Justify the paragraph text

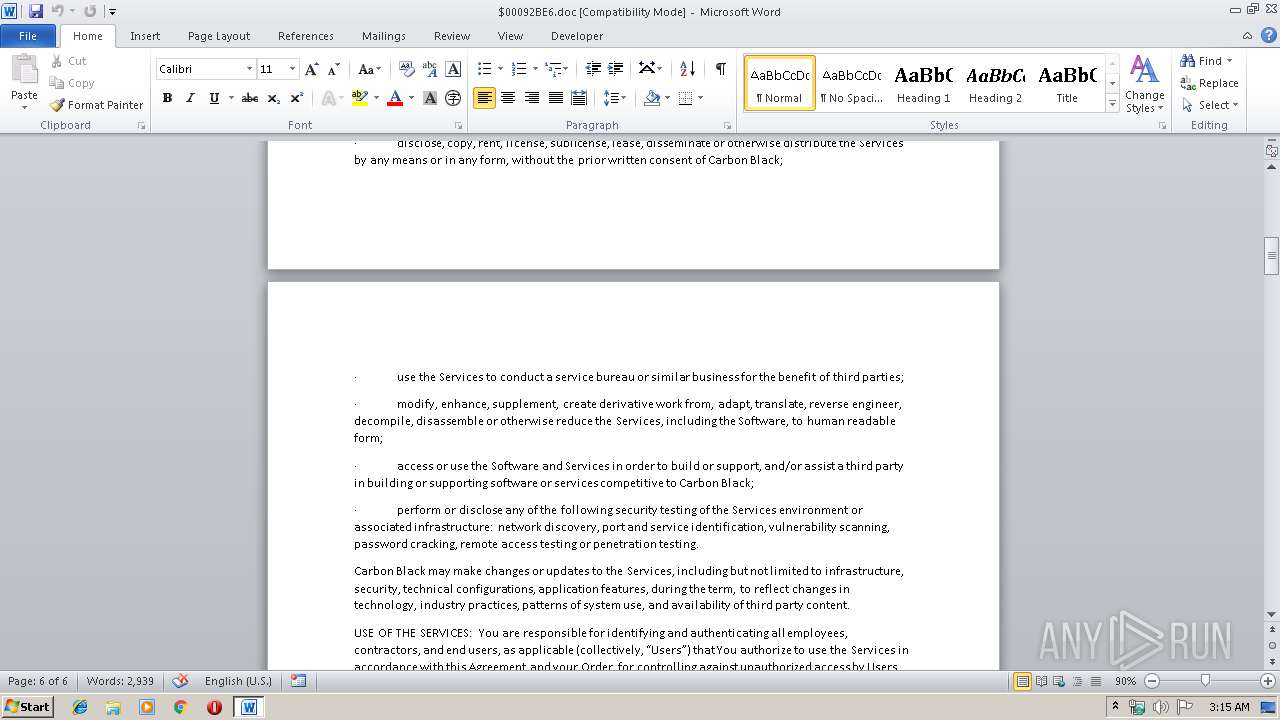pos(555,98)
